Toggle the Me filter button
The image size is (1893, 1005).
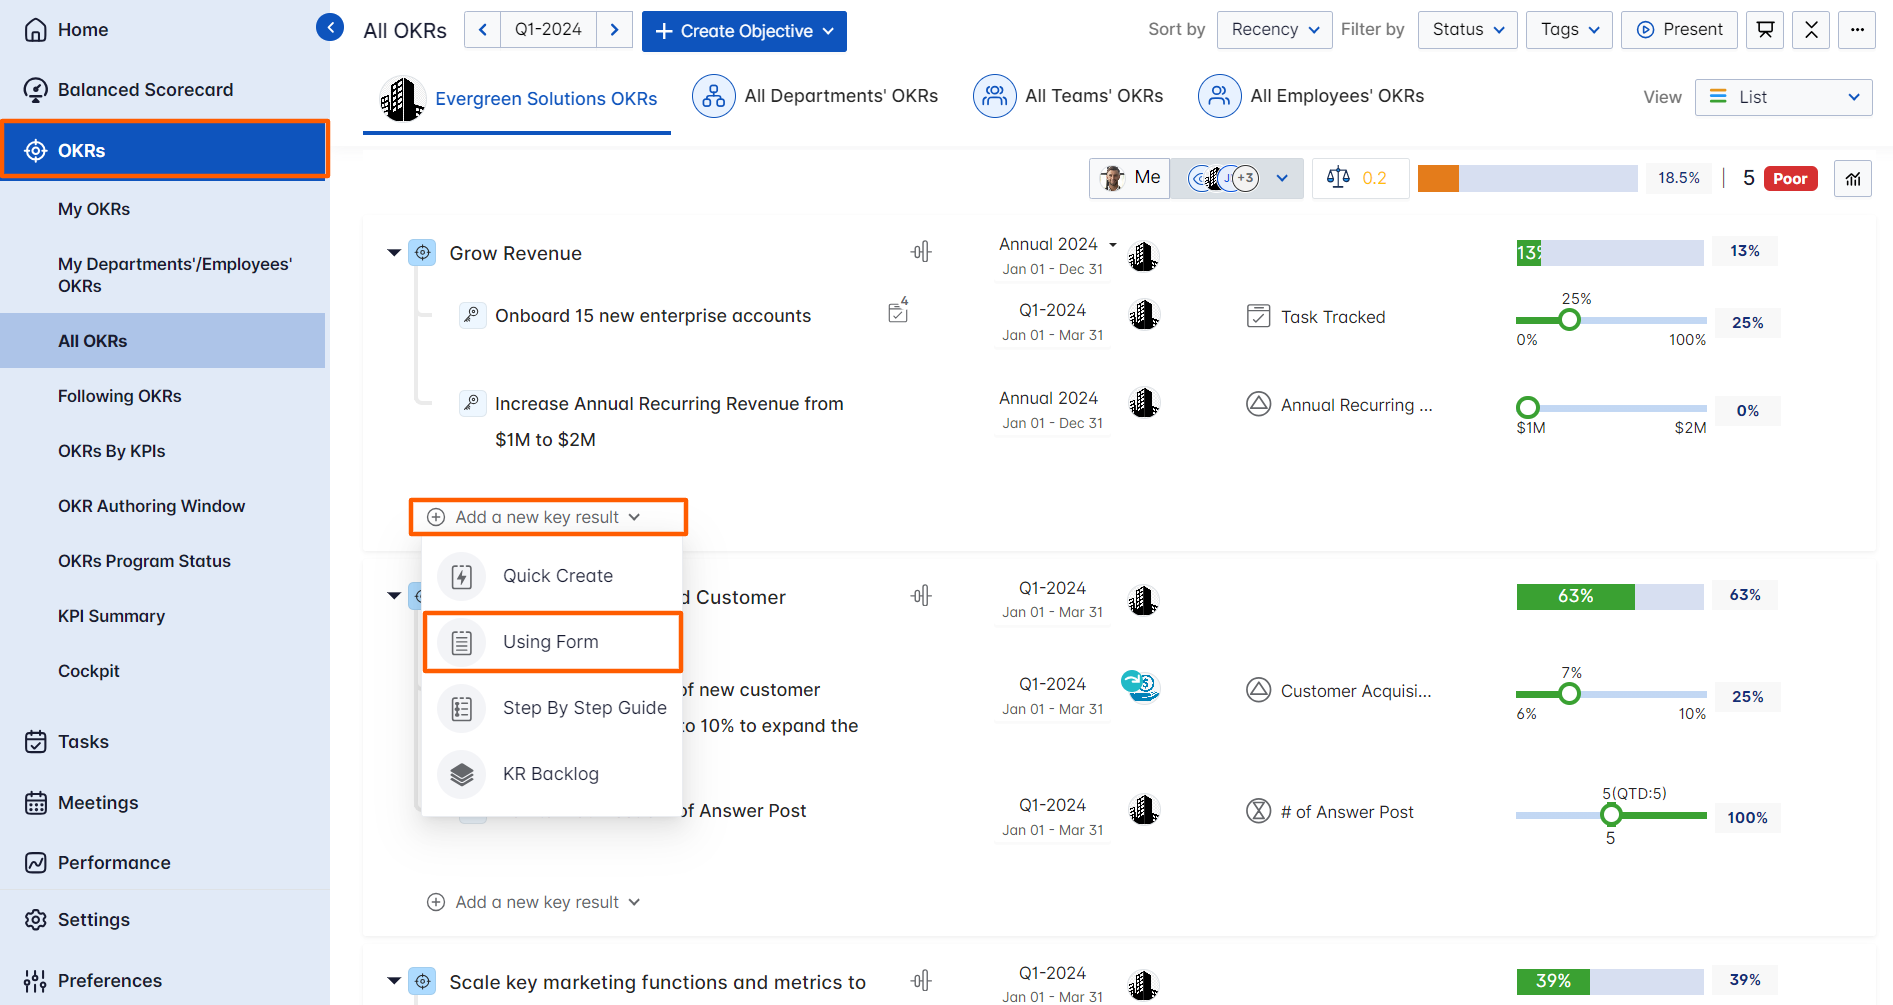pyautogui.click(x=1130, y=178)
